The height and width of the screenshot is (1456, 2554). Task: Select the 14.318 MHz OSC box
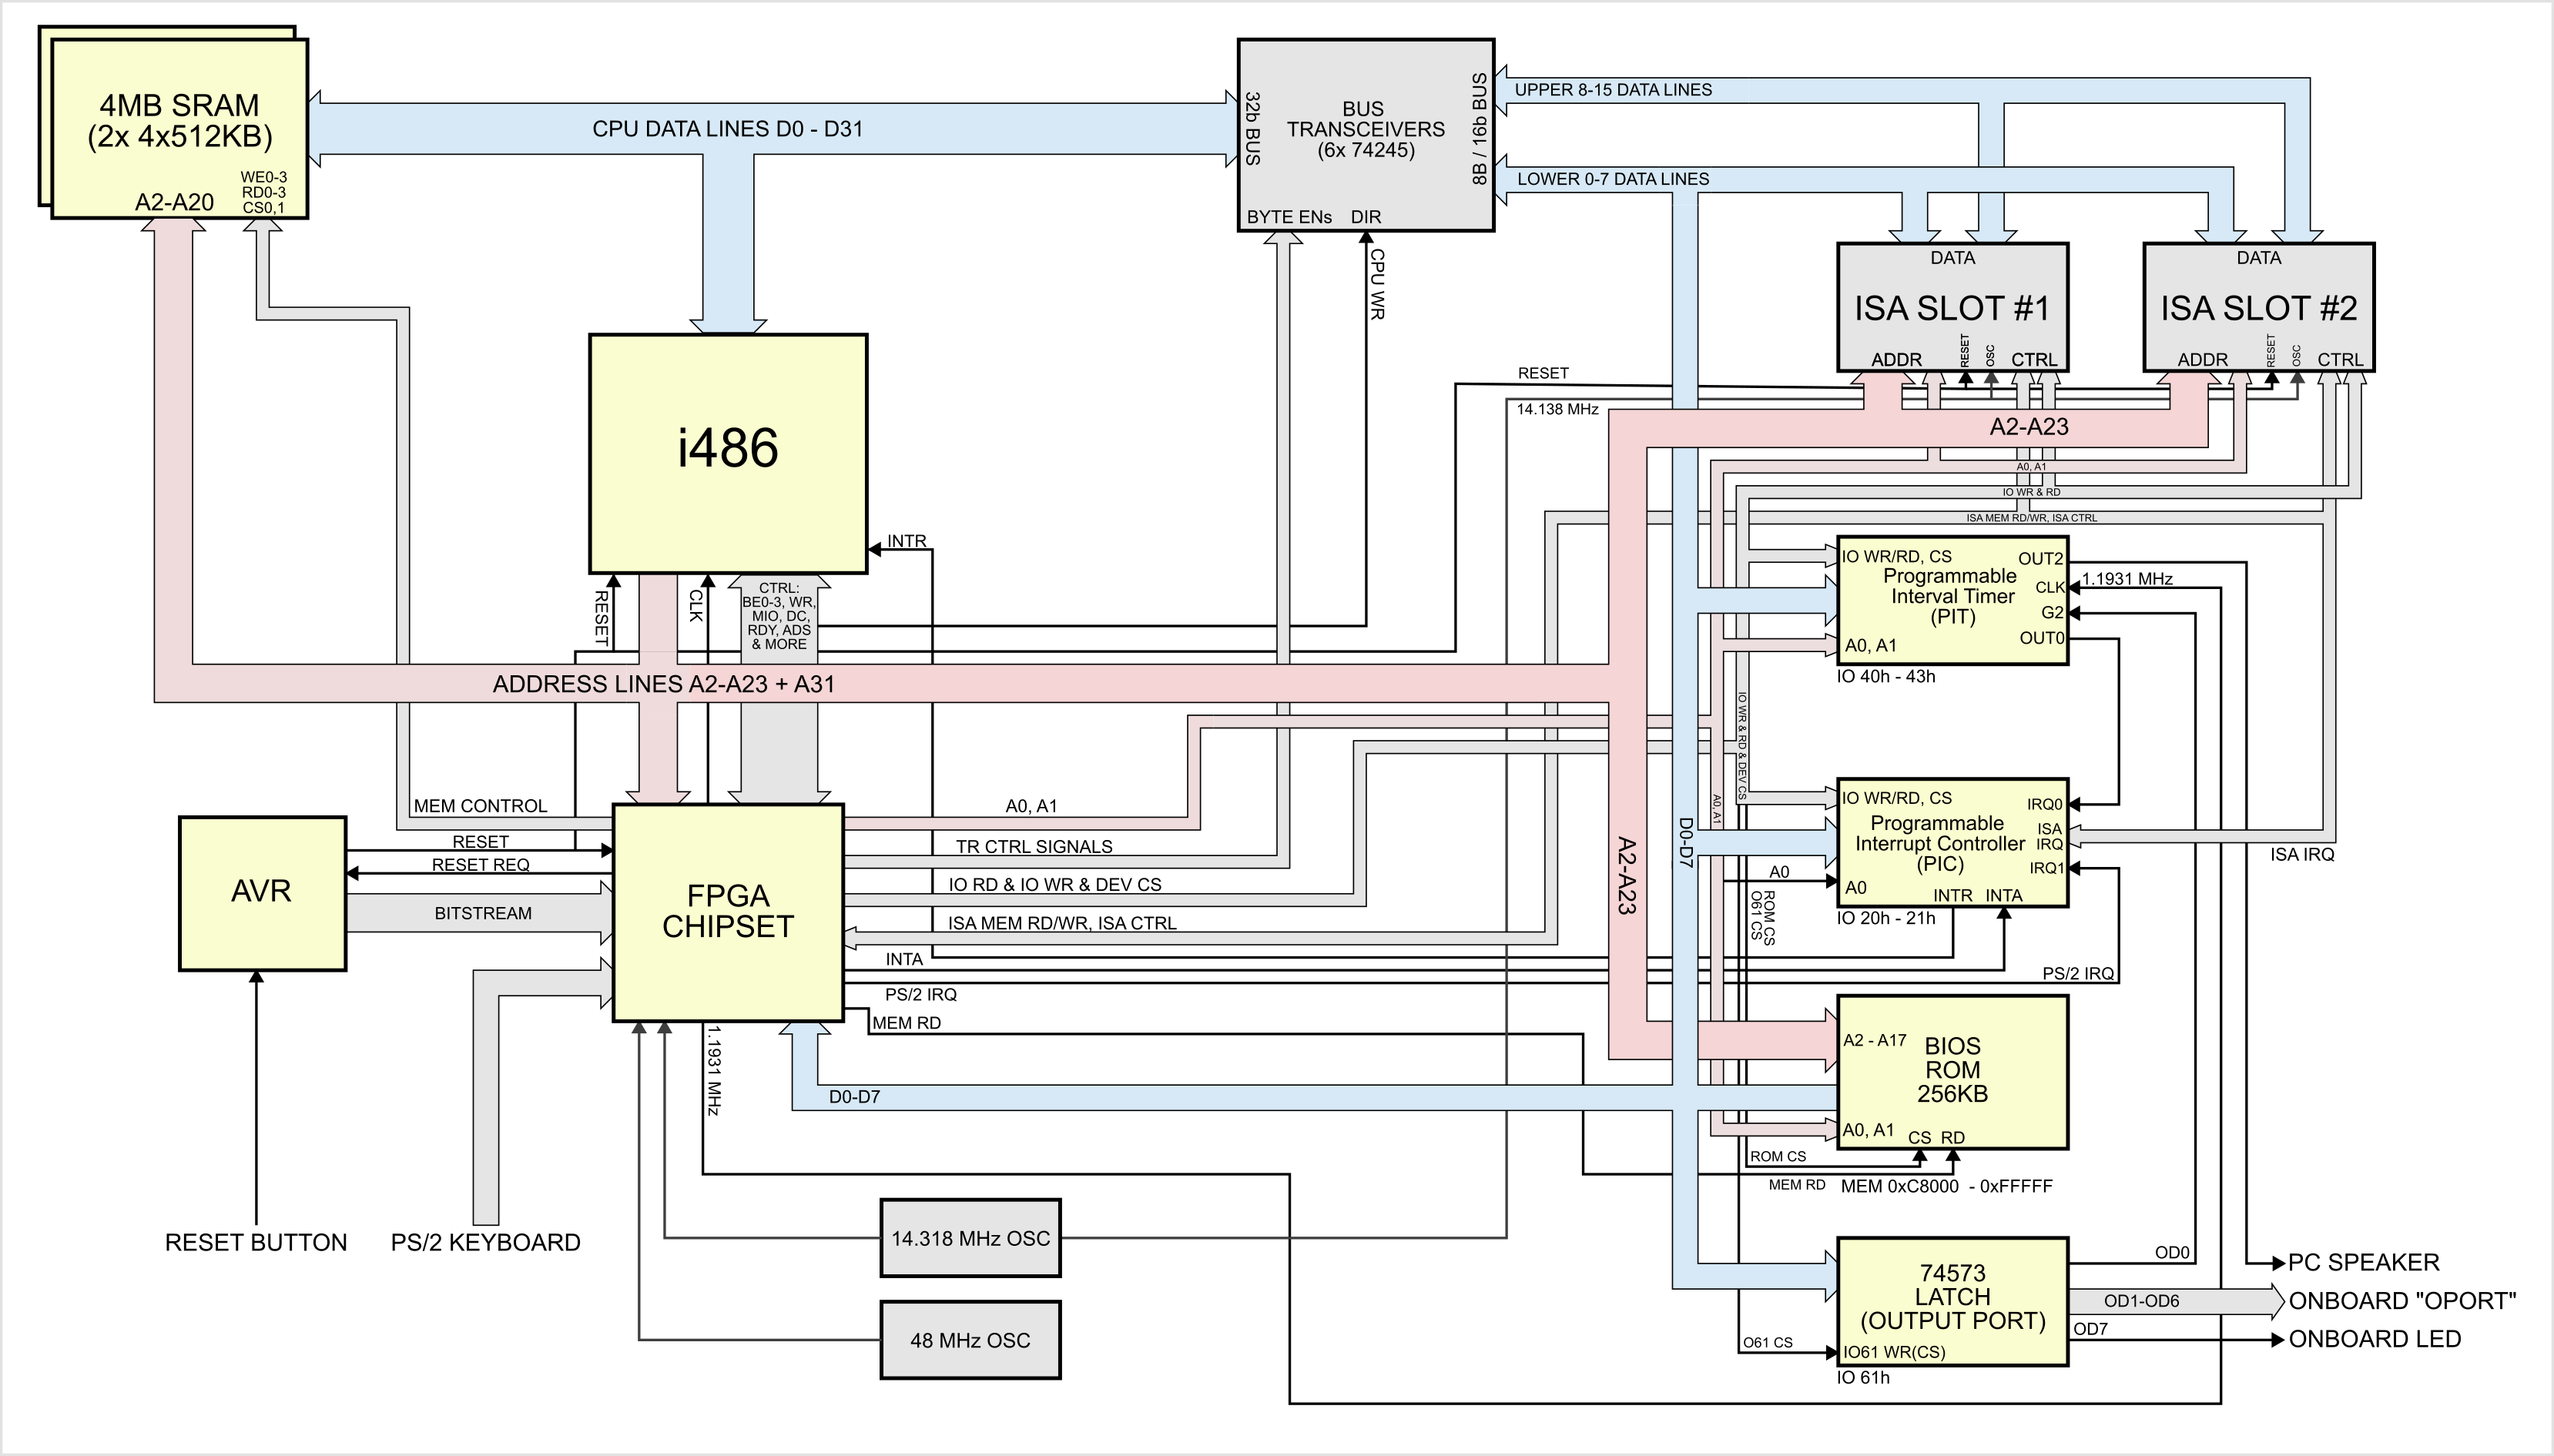(970, 1238)
